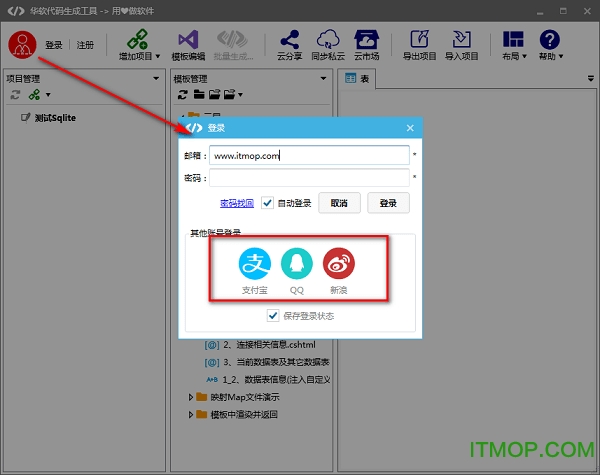Click the 登录 button in the dialog
600x475 pixels.
tap(388, 203)
